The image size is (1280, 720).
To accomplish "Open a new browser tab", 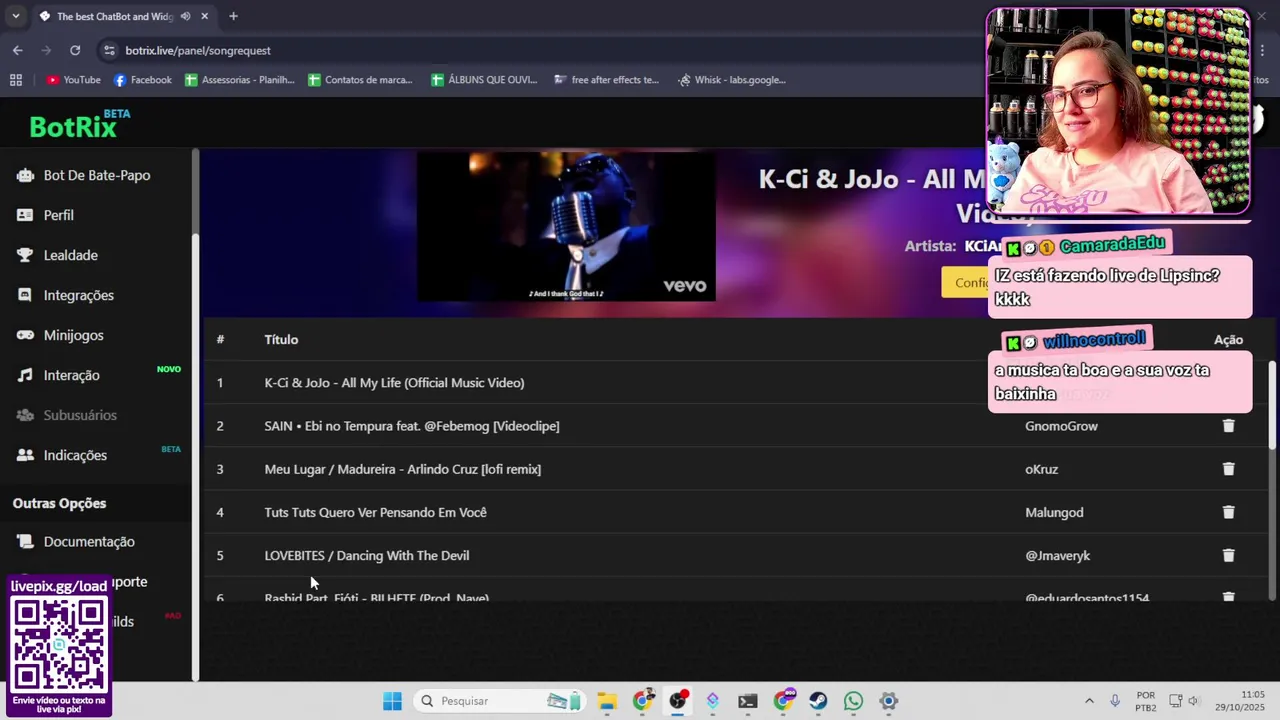I will (x=233, y=16).
